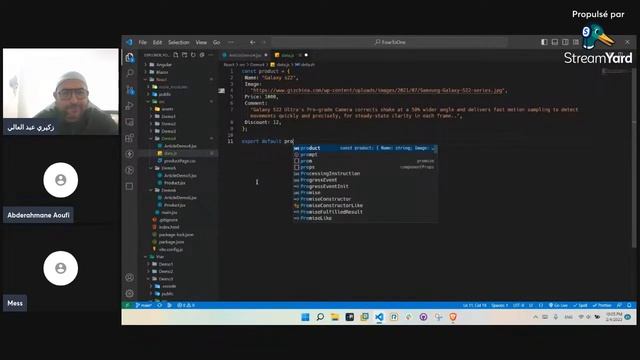
Task: Click Prettier in the status bar
Action: click(602, 305)
